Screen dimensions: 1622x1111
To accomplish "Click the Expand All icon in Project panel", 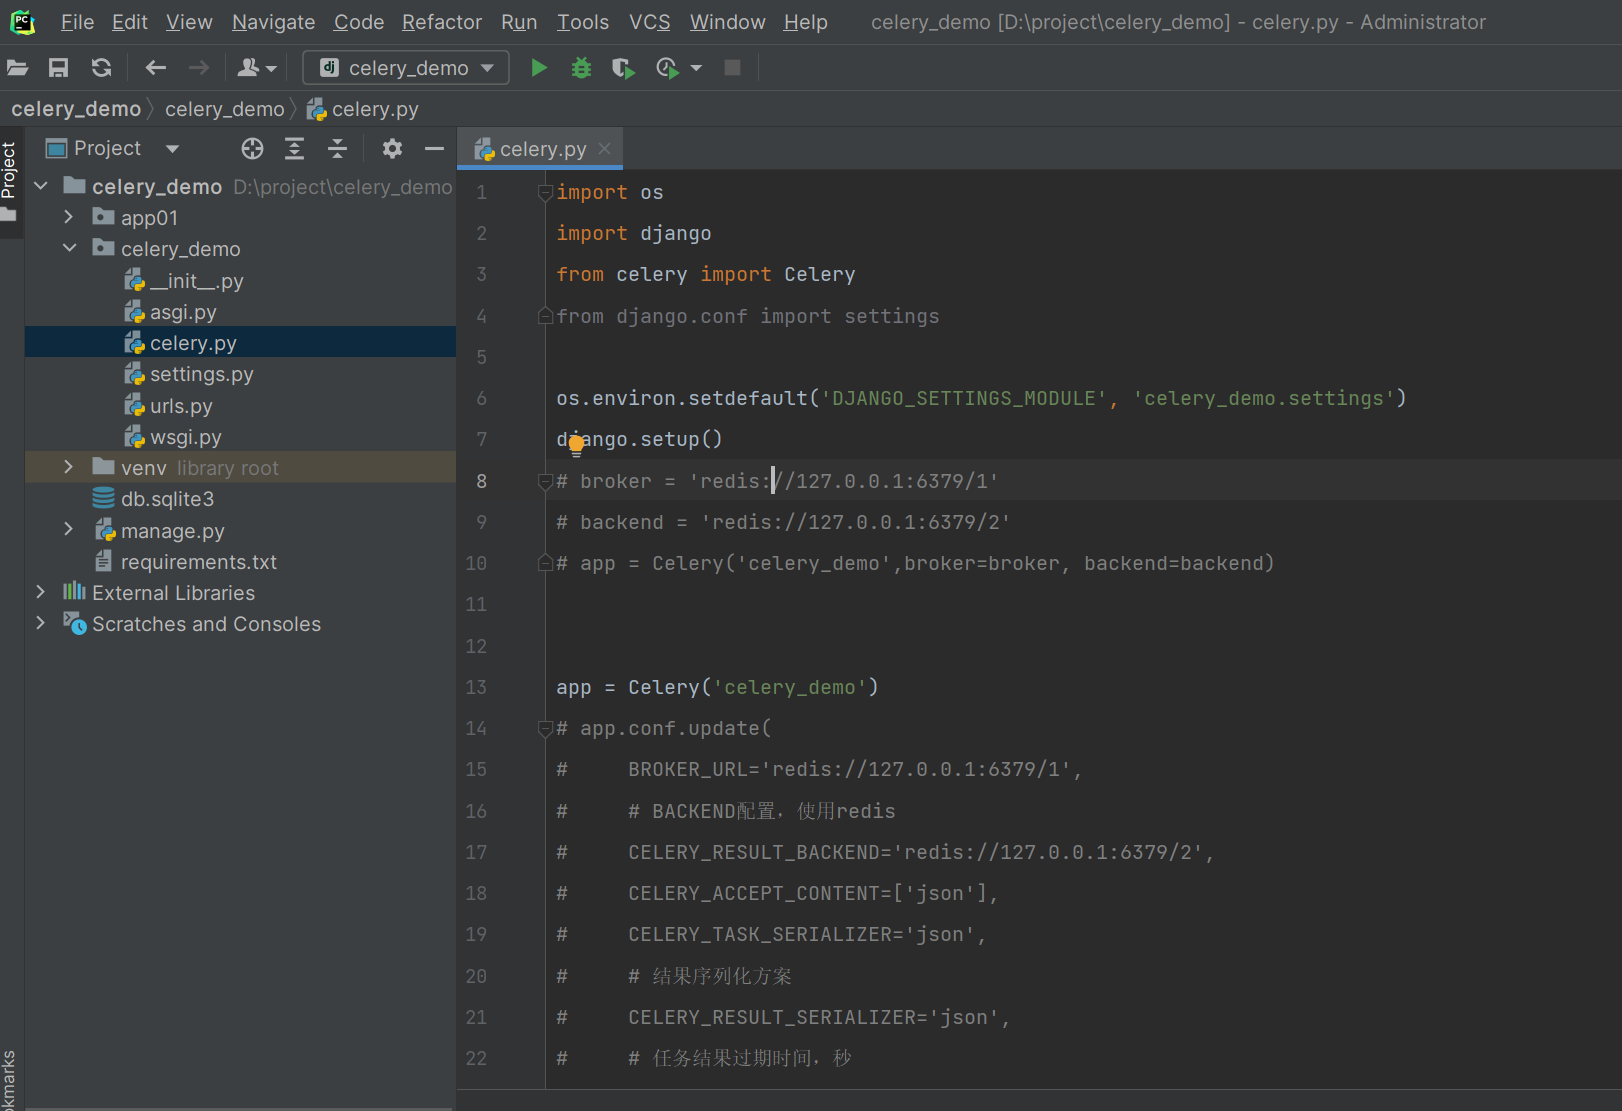I will point(294,149).
